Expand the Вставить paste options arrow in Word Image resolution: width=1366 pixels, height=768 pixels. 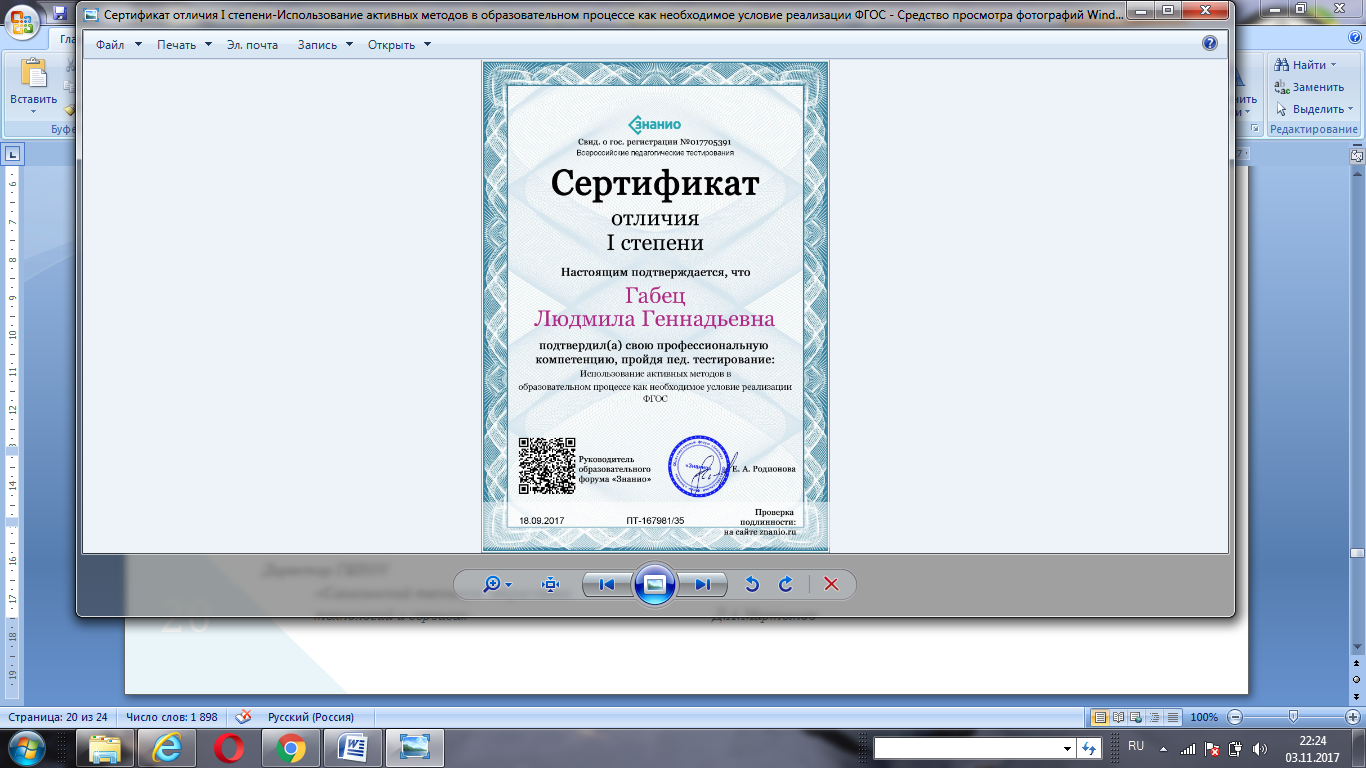click(x=33, y=112)
